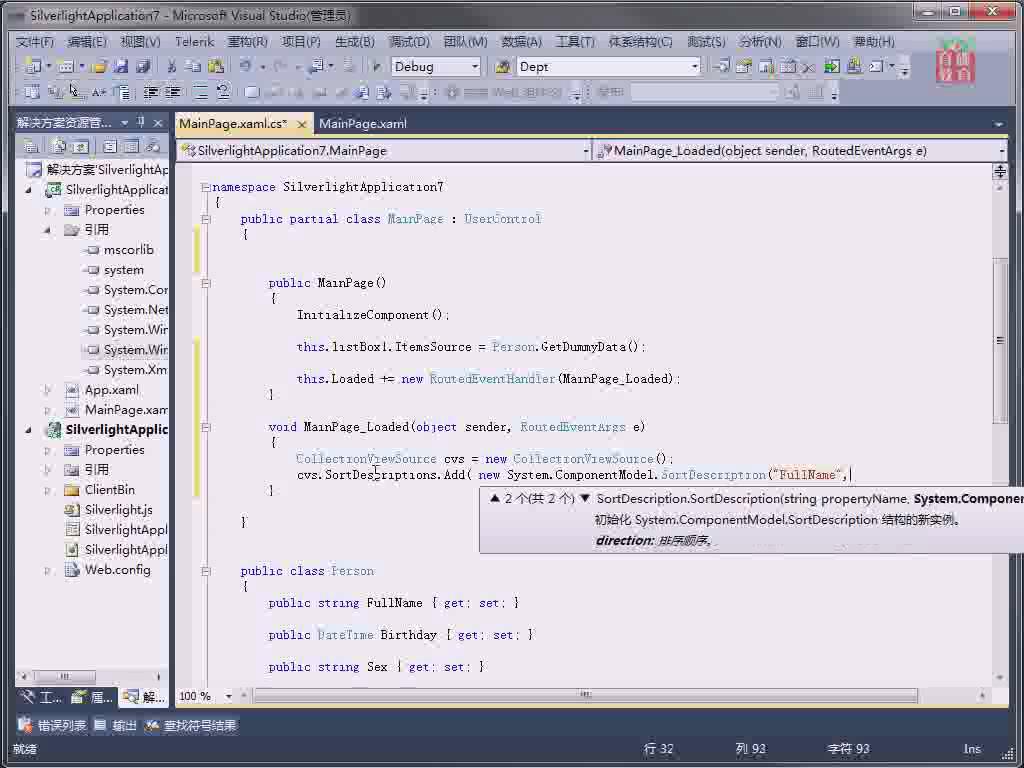Click the Toolbox icon right of Dept box
Viewport: 1024px width, 768px height.
pos(809,66)
